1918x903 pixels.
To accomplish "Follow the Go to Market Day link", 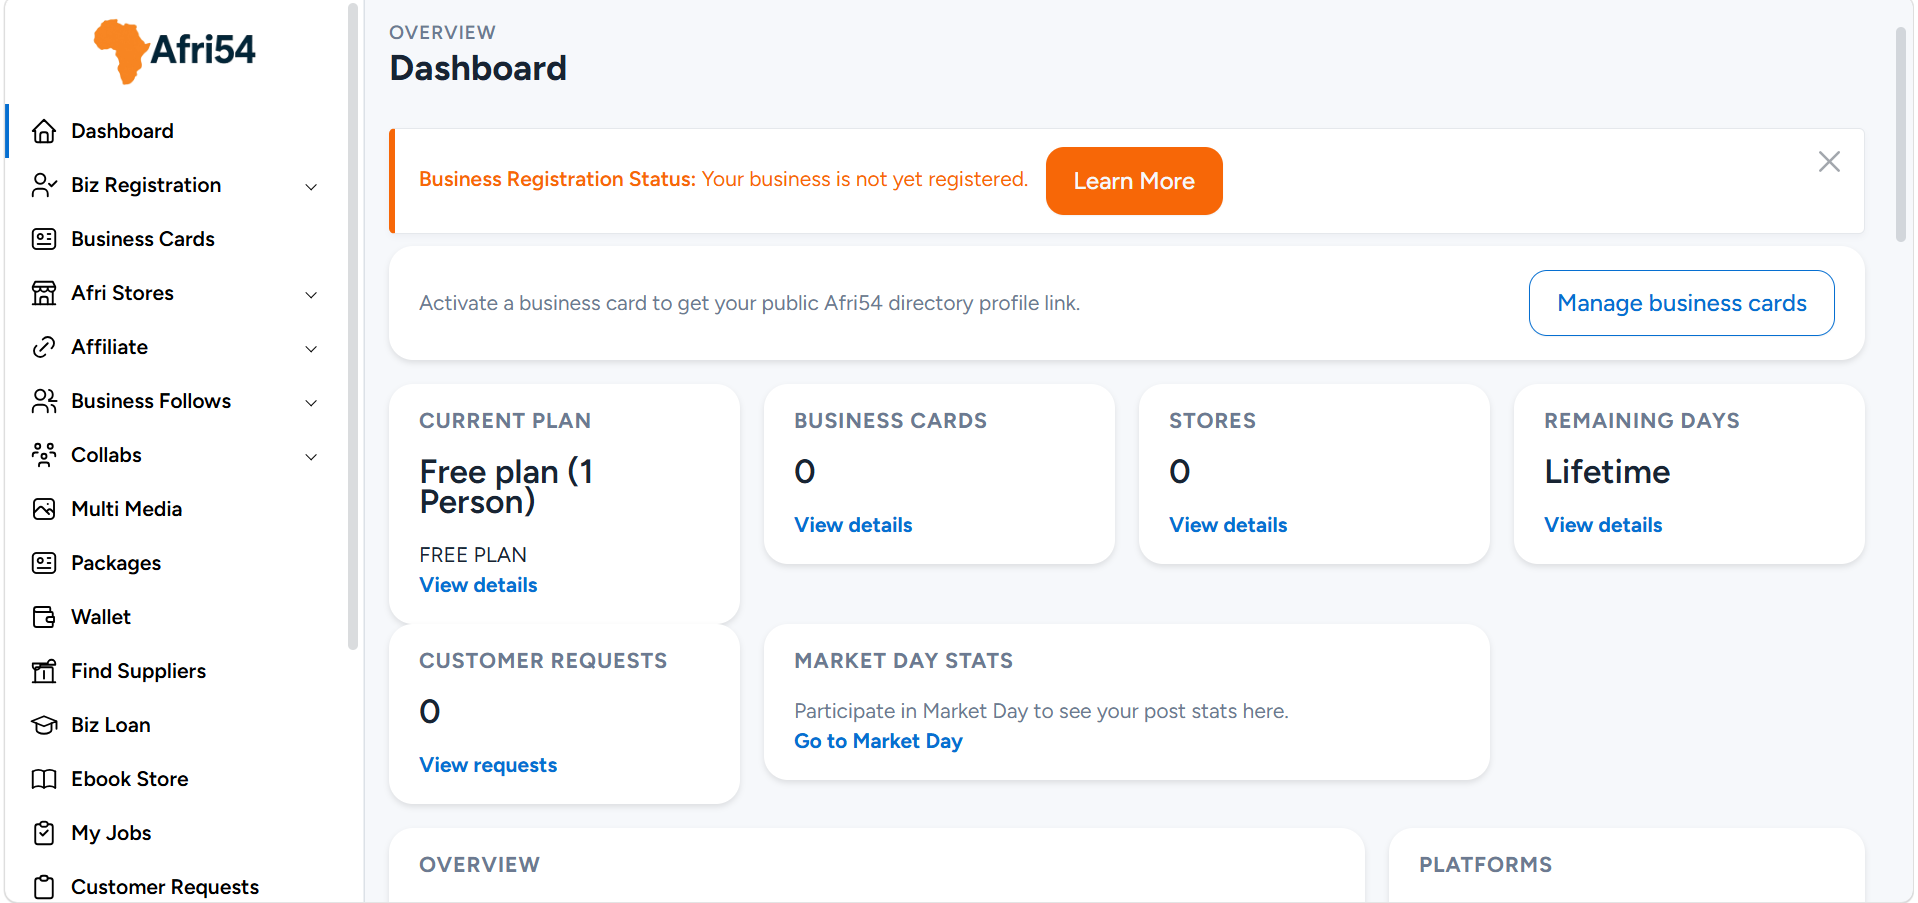I will point(878,741).
